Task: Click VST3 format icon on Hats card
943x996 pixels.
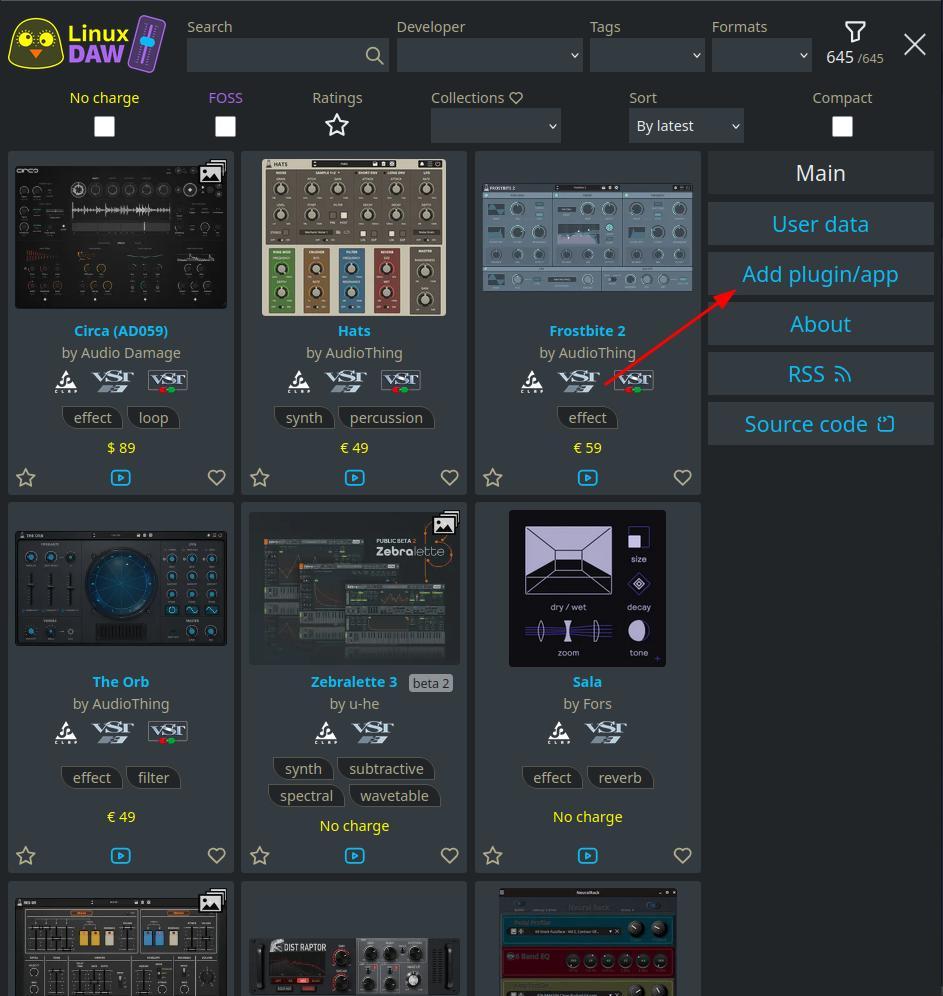Action: pyautogui.click(x=345, y=381)
